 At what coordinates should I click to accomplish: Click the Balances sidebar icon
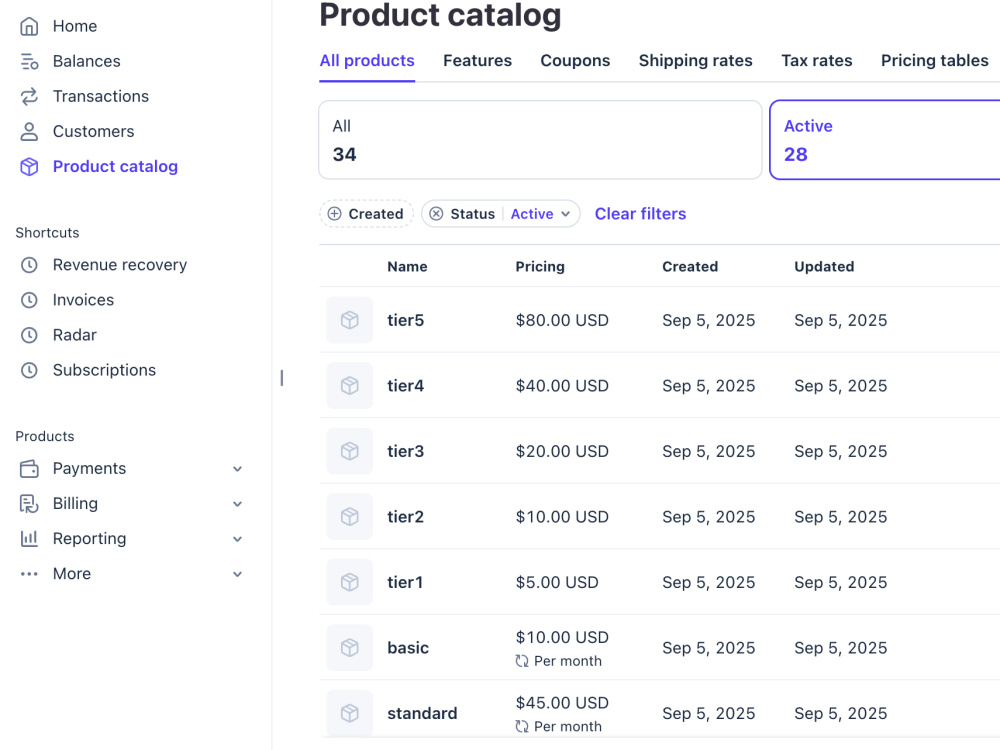29,61
